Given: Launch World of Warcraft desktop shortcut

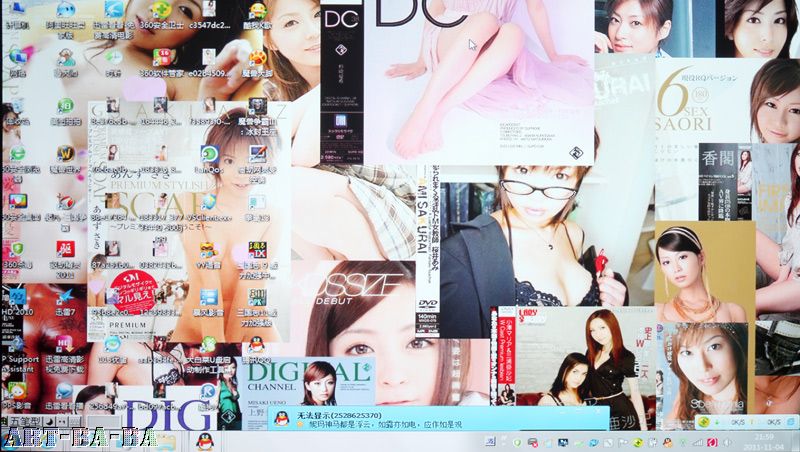Looking at the screenshot, I should 65,158.
